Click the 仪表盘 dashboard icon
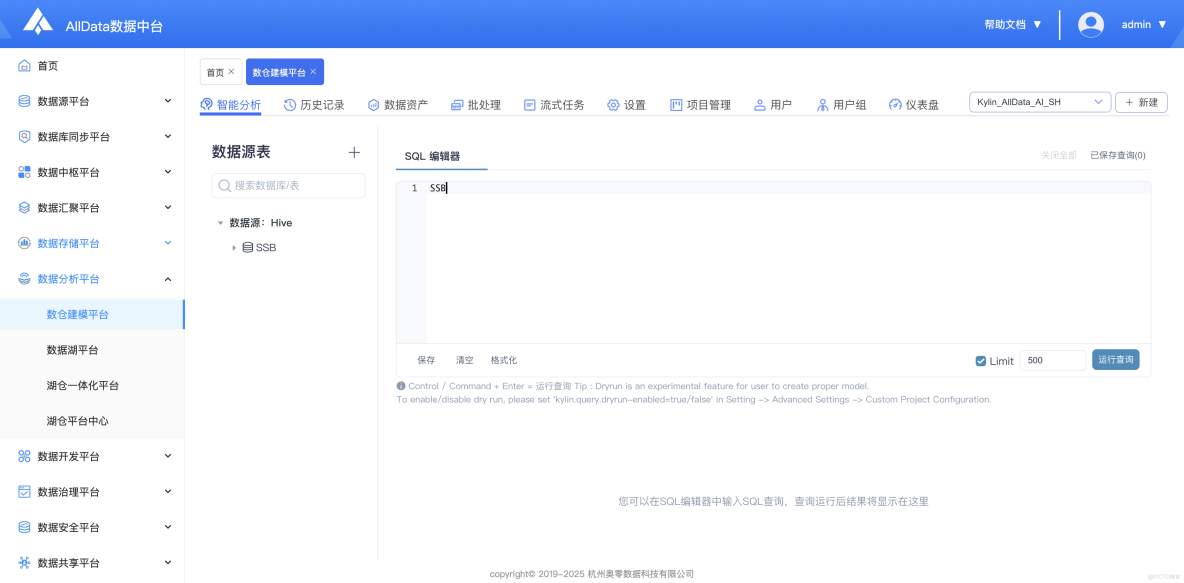The width and height of the screenshot is (1184, 583). 895,103
